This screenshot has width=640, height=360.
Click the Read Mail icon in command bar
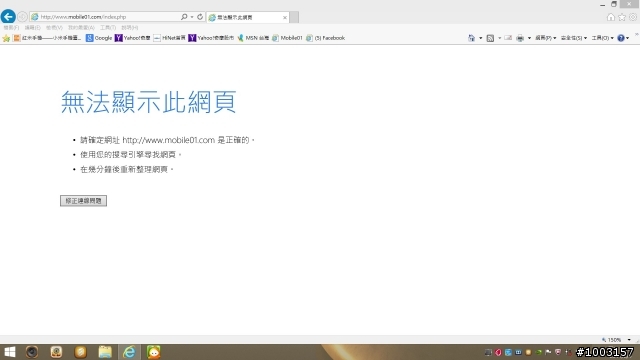coord(508,38)
